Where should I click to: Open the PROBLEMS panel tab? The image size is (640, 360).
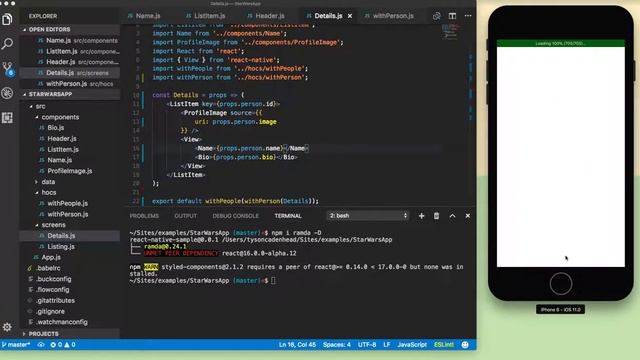coord(144,216)
